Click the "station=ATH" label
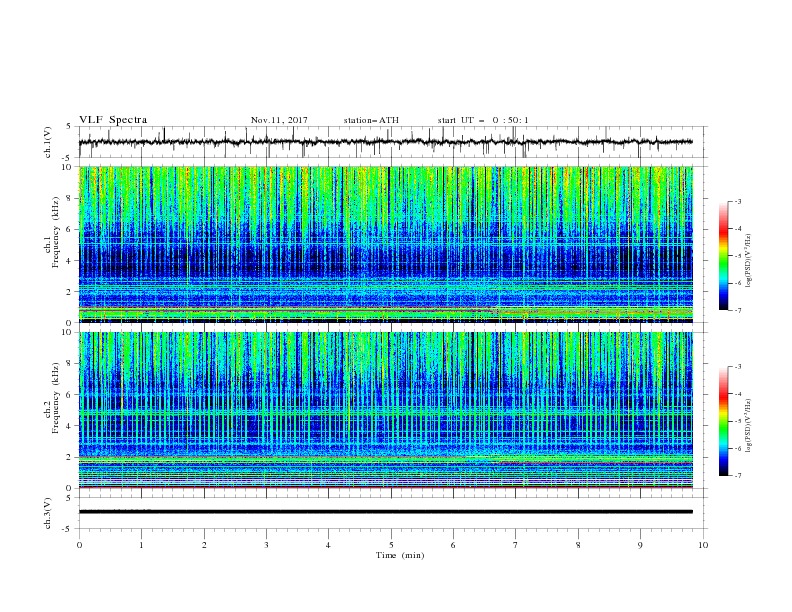The height and width of the screenshot is (612, 792). coord(371,120)
